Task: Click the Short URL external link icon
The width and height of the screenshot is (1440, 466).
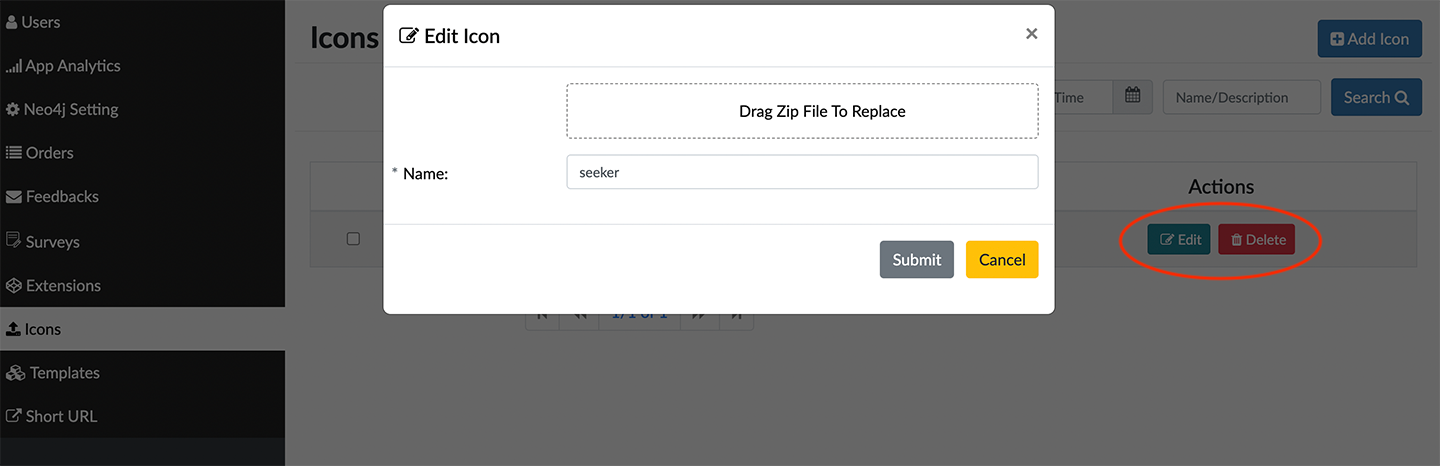Action: pyautogui.click(x=14, y=416)
